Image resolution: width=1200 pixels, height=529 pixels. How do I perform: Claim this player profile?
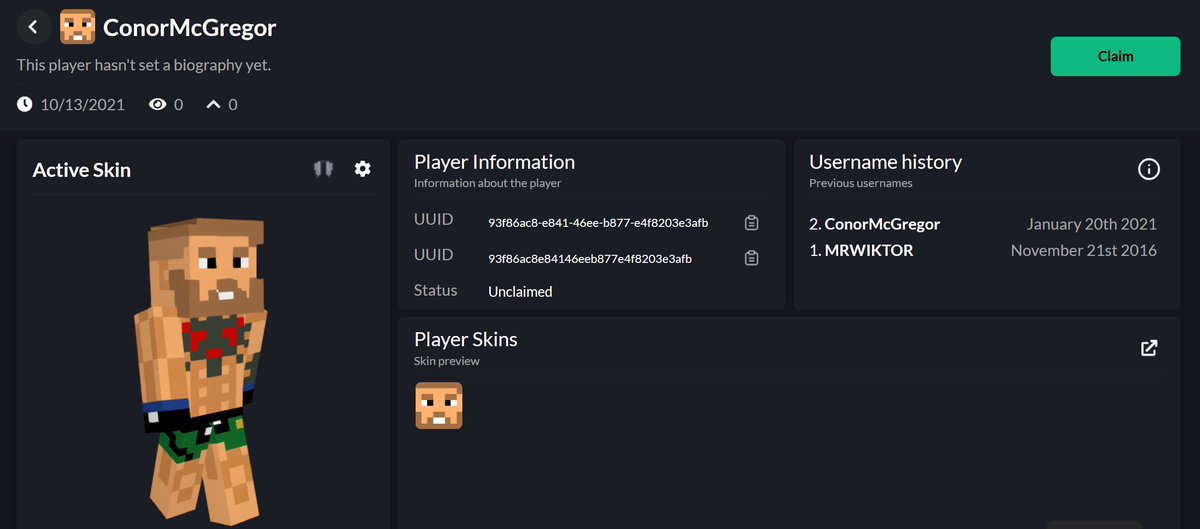coord(1115,56)
